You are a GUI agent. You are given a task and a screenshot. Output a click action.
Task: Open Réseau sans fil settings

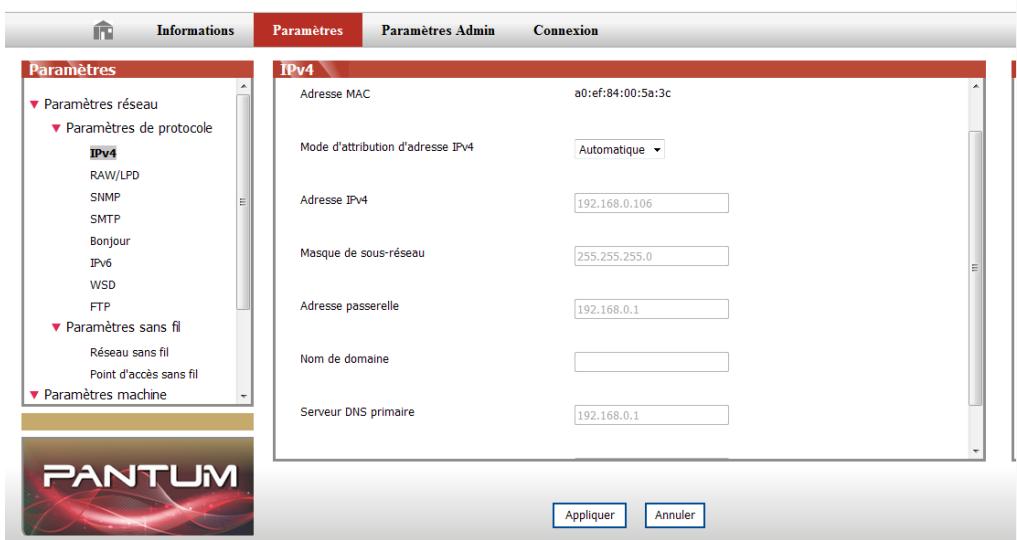click(130, 352)
